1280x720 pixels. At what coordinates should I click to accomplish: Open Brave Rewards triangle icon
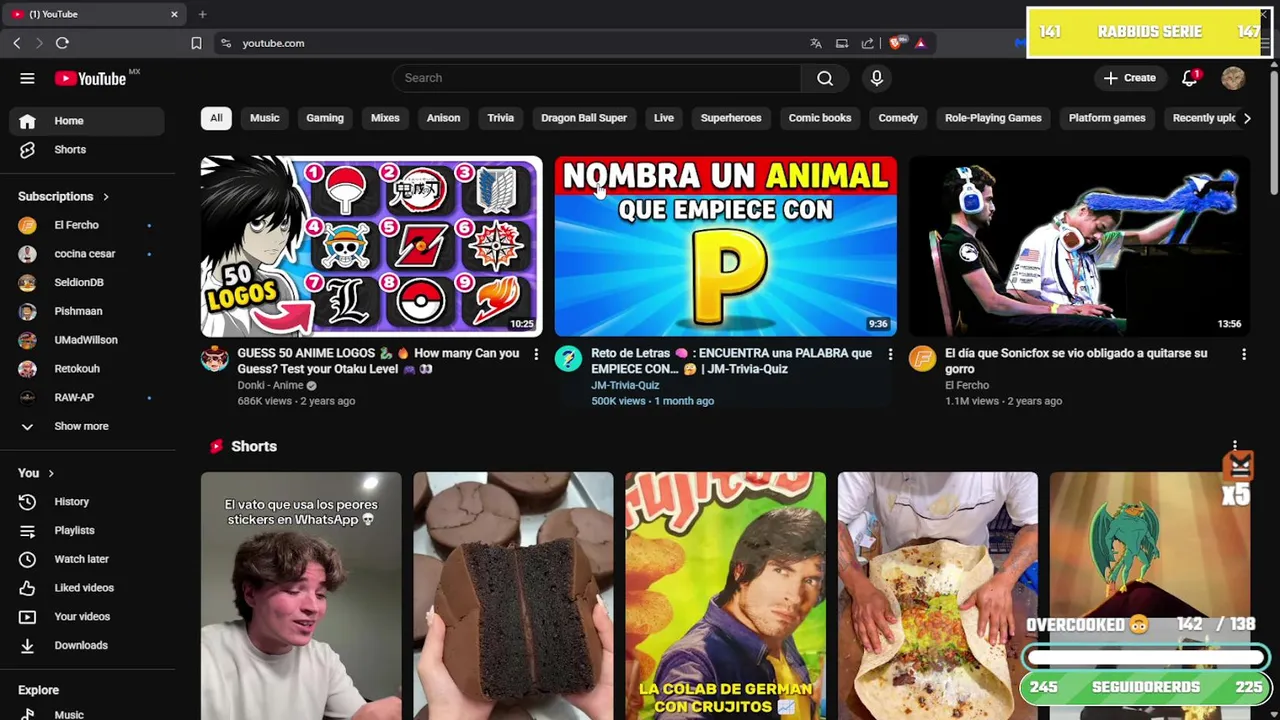click(x=920, y=43)
